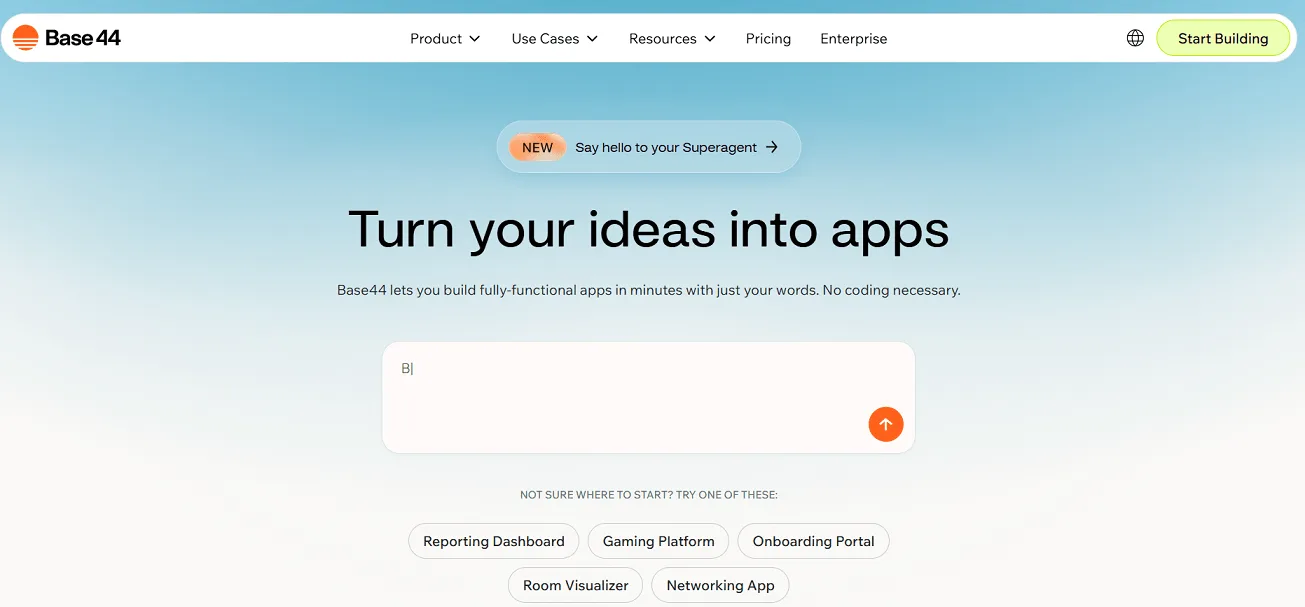Click the Turn your ideas into apps heading
Screen dimensions: 1305x607
[648, 229]
